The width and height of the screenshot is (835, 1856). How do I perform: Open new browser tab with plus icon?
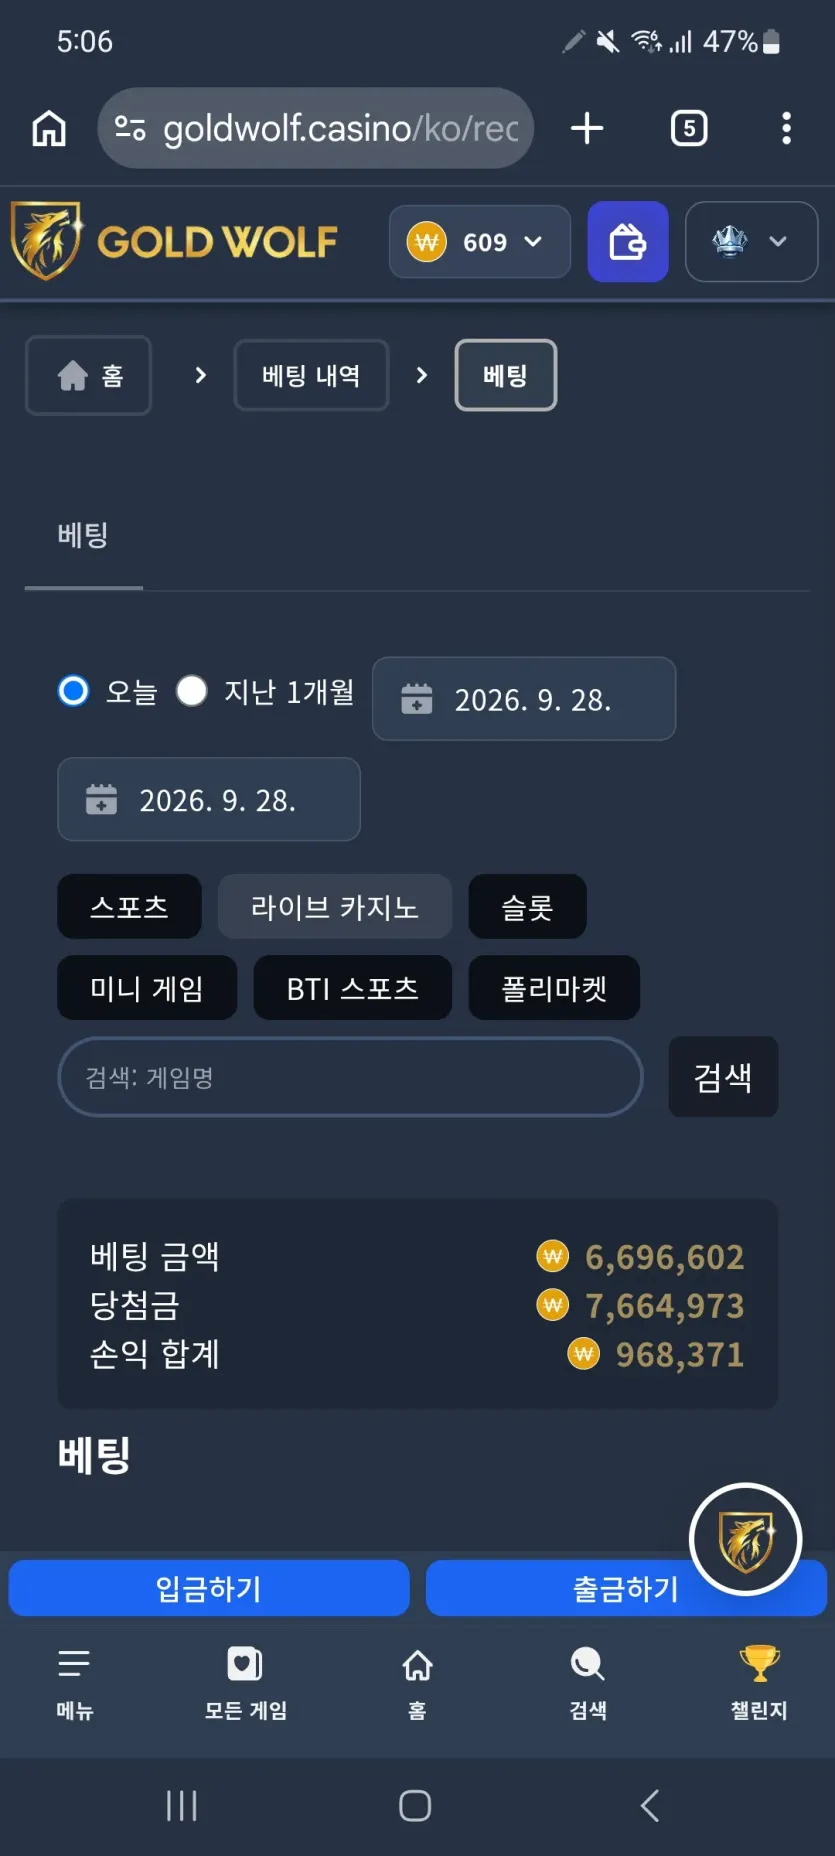[x=587, y=128]
